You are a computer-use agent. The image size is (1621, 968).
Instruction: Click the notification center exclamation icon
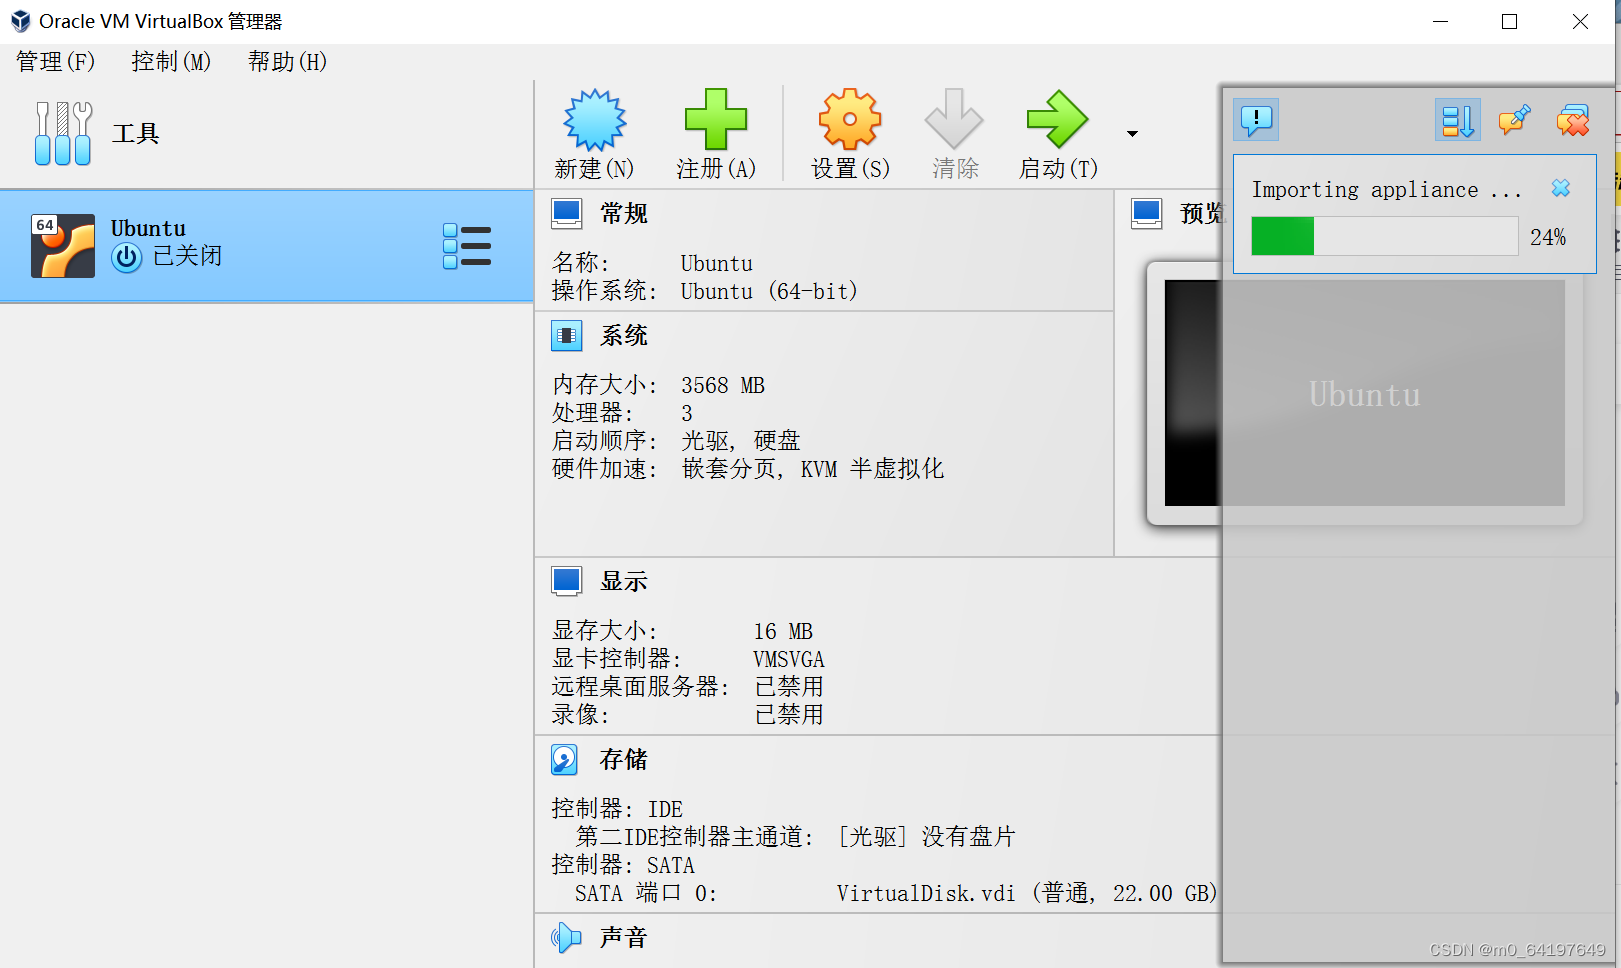click(1257, 120)
